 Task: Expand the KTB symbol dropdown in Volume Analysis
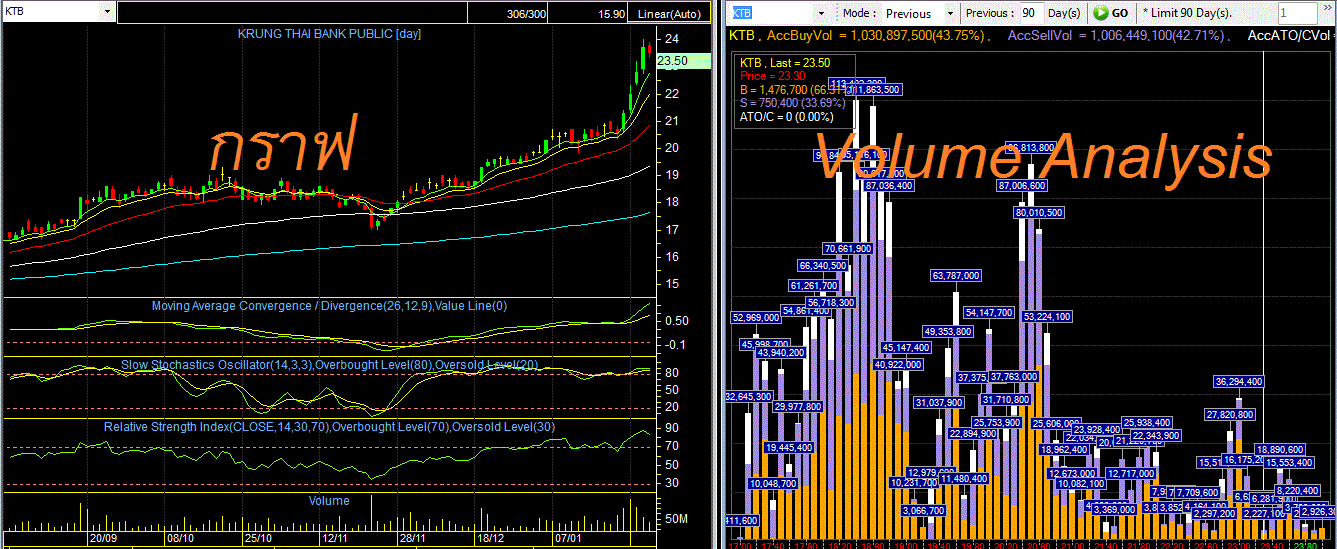[819, 13]
